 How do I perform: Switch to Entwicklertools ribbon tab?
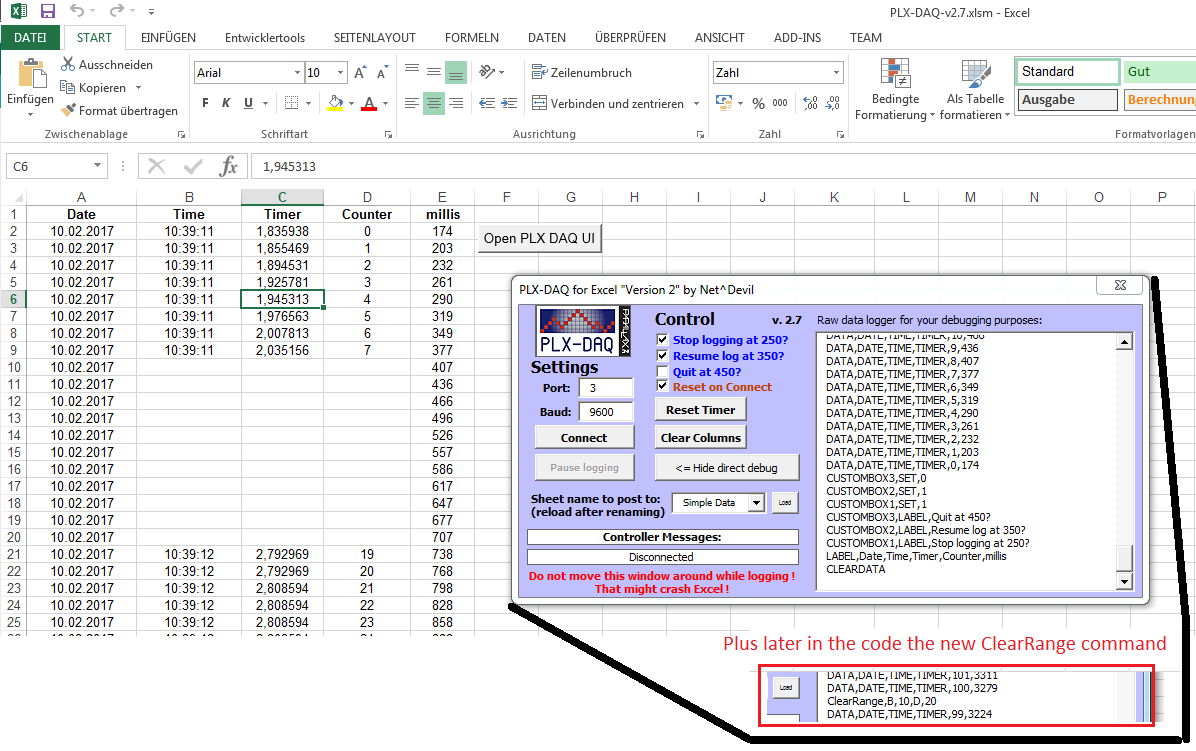pos(265,37)
